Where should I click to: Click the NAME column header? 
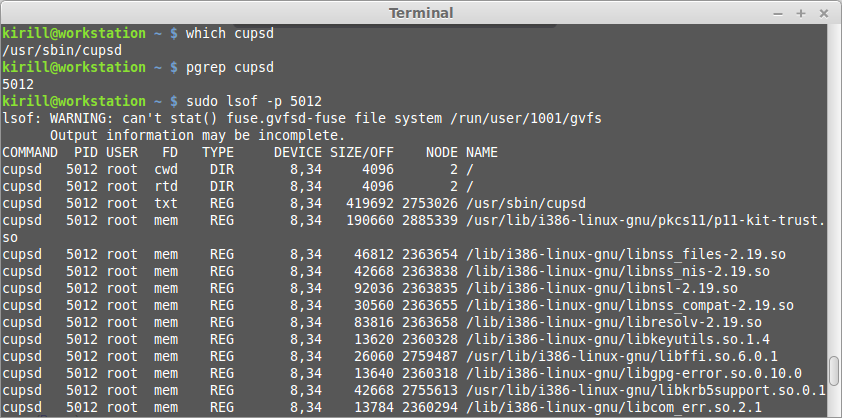pyautogui.click(x=482, y=153)
